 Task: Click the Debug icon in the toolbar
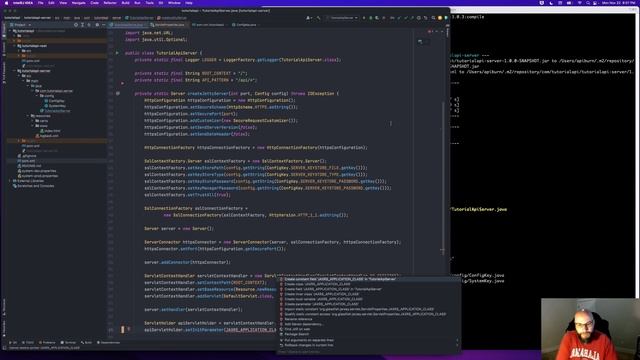coord(371,18)
